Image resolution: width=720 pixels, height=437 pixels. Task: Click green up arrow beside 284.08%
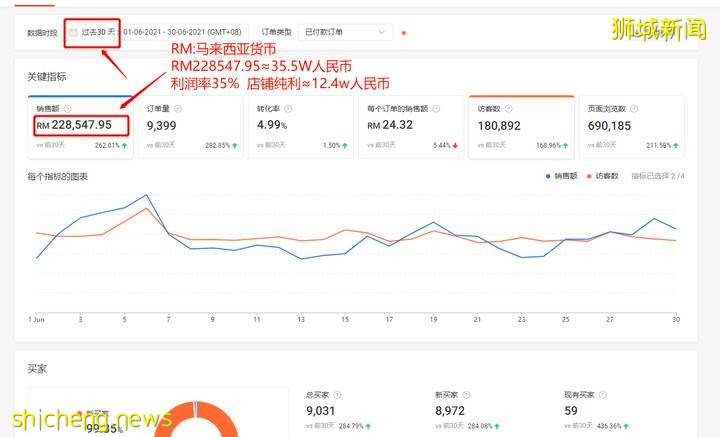point(497,426)
